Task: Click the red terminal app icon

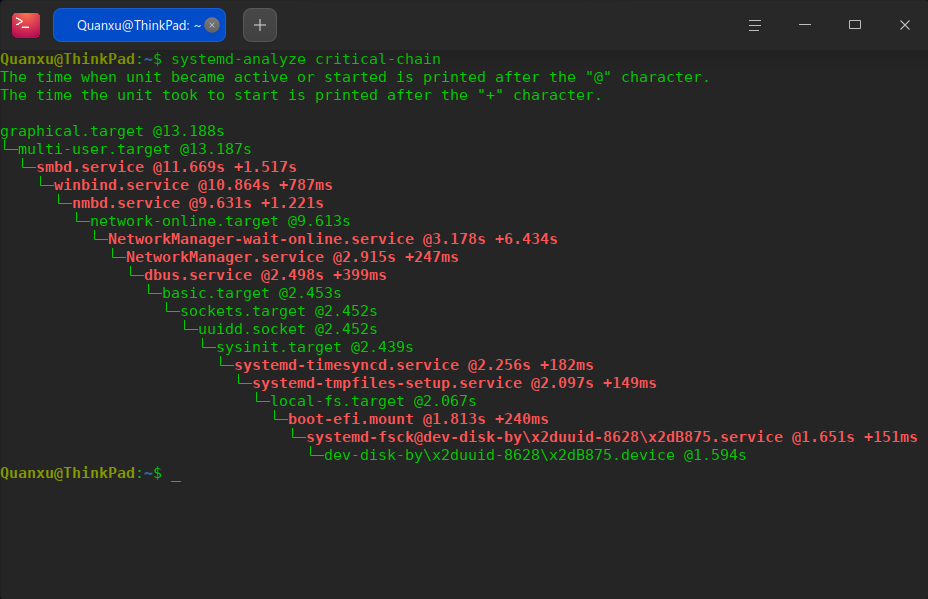Action: point(26,25)
